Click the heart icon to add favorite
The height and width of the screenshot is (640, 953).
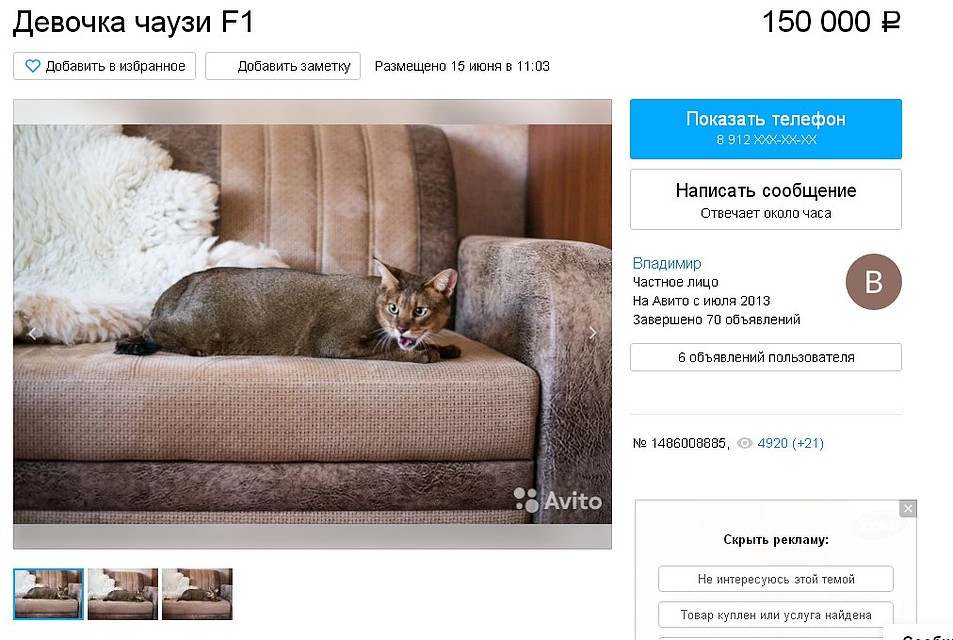32,66
